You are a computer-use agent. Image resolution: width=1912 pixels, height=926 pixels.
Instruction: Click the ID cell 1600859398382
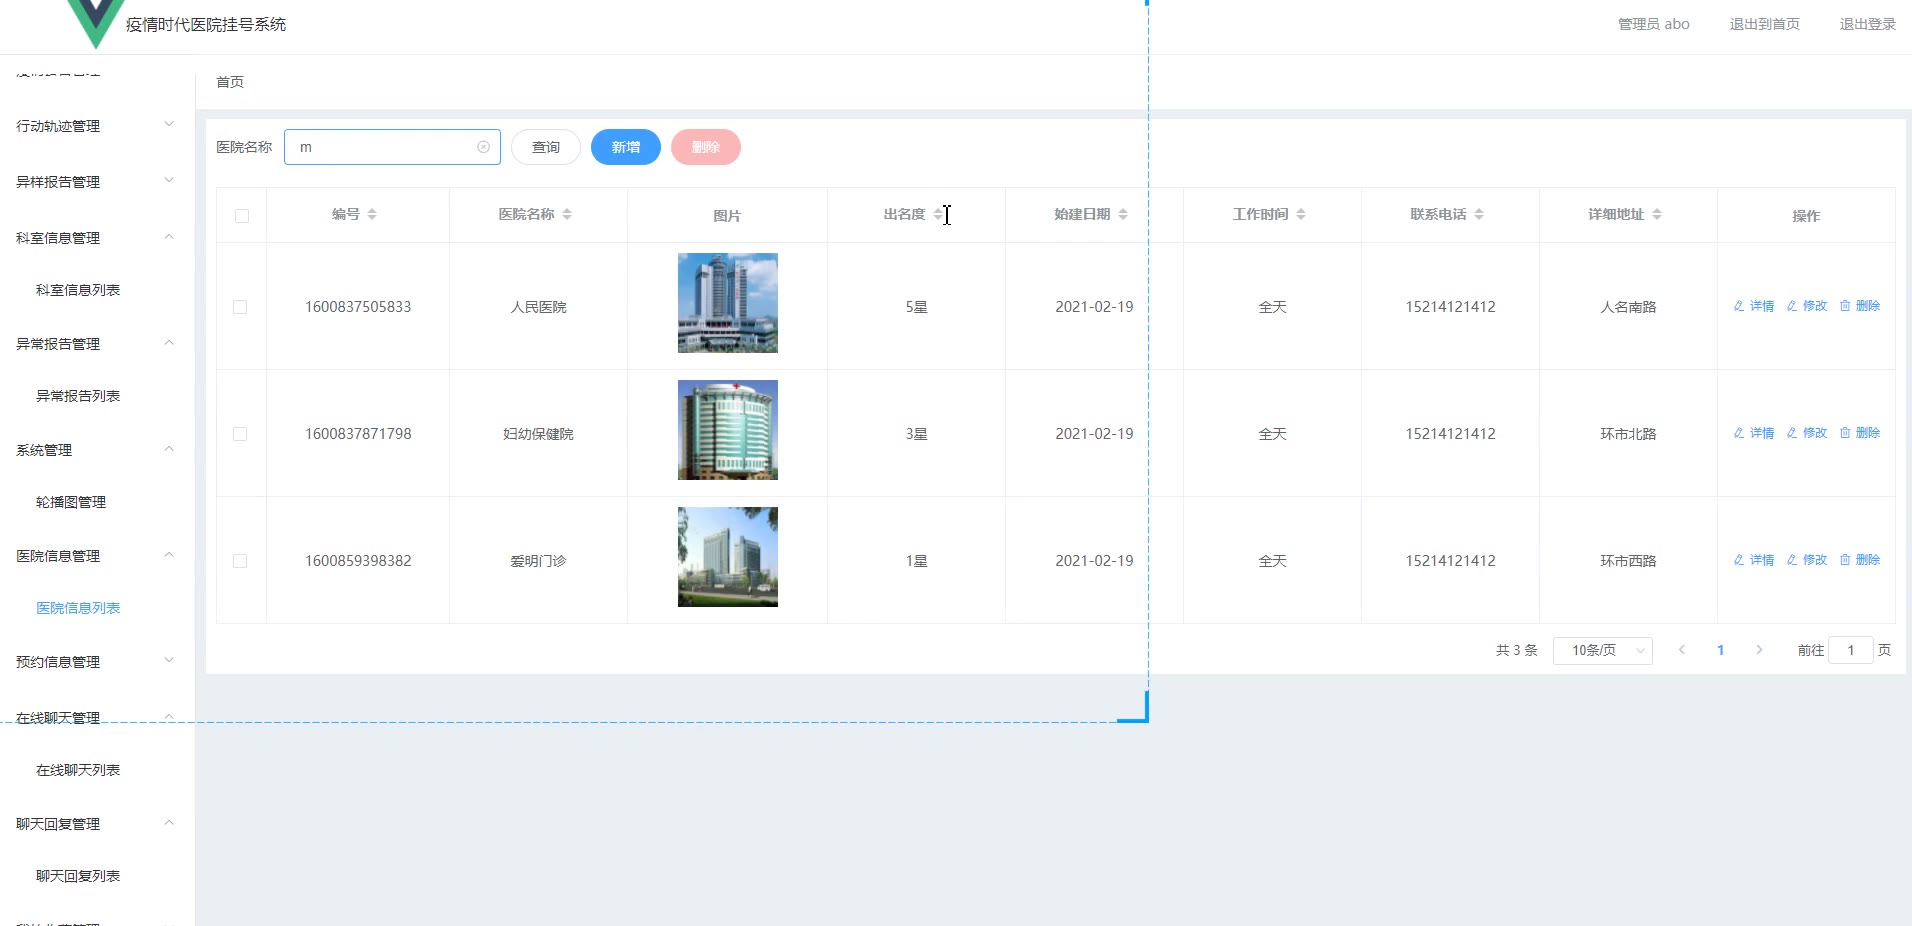(358, 561)
